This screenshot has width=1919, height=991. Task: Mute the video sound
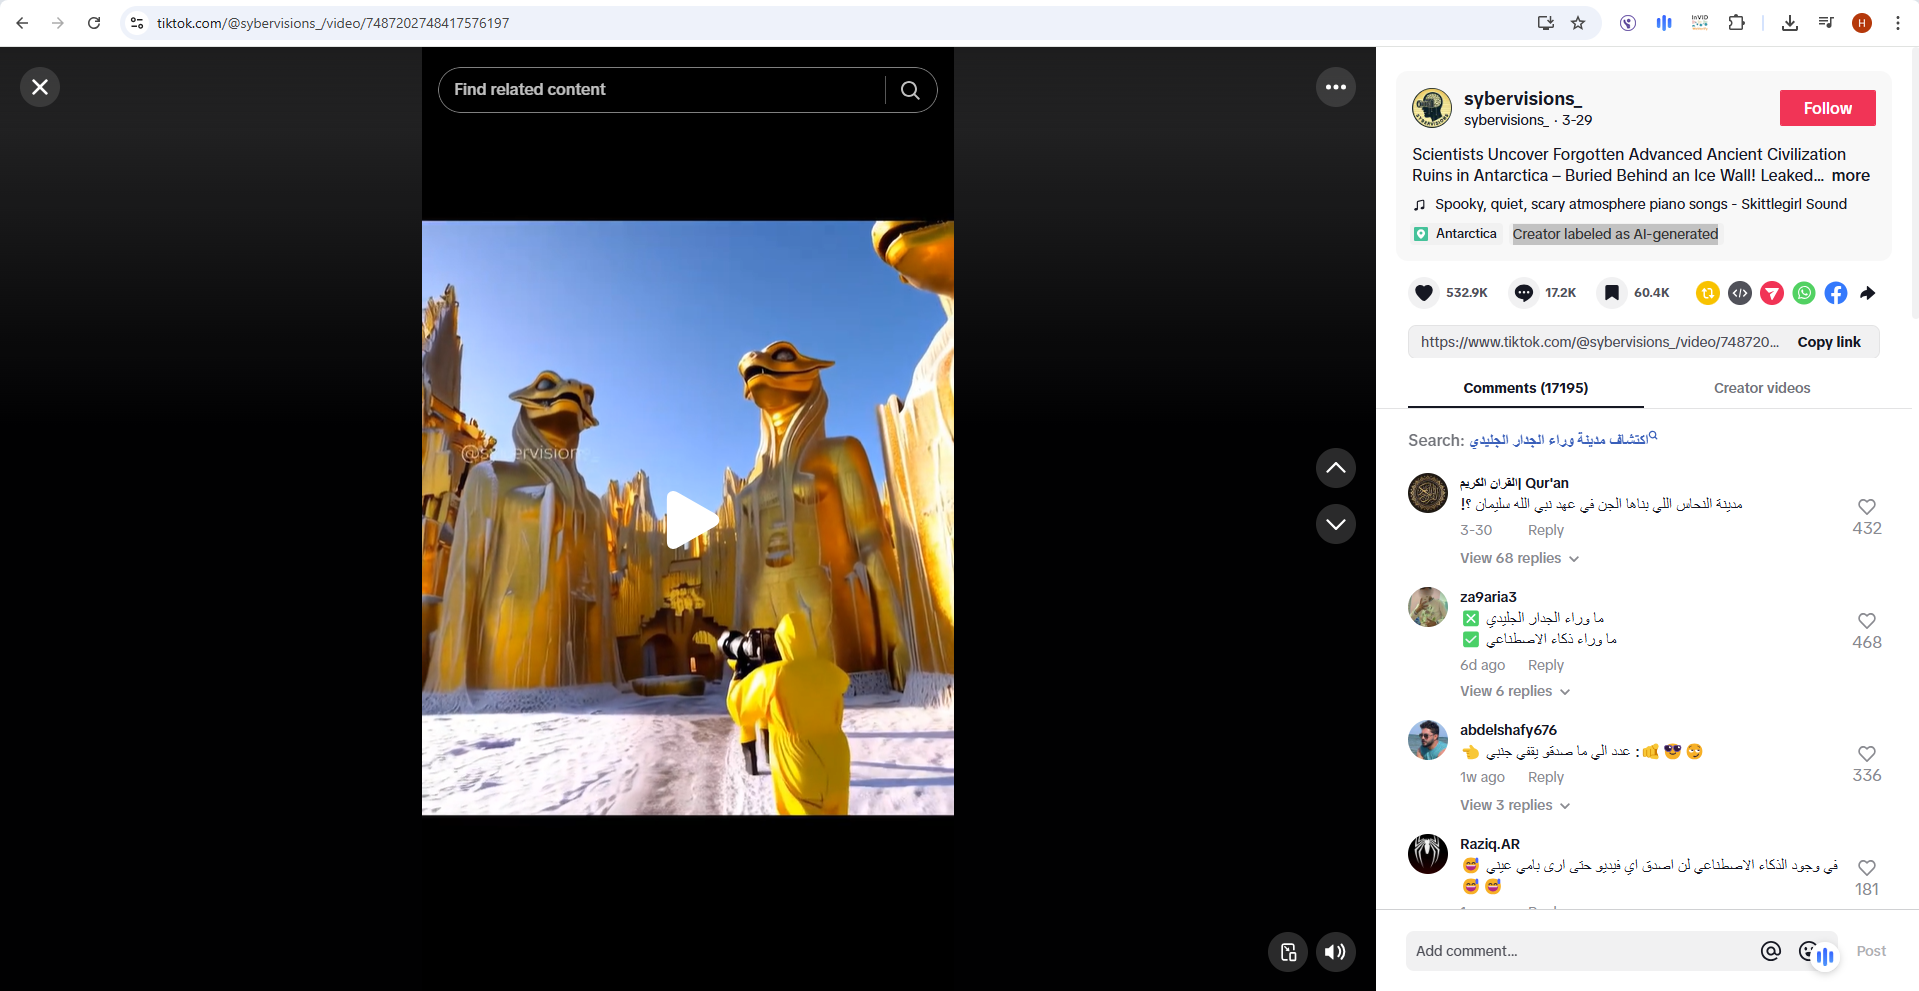tap(1335, 952)
